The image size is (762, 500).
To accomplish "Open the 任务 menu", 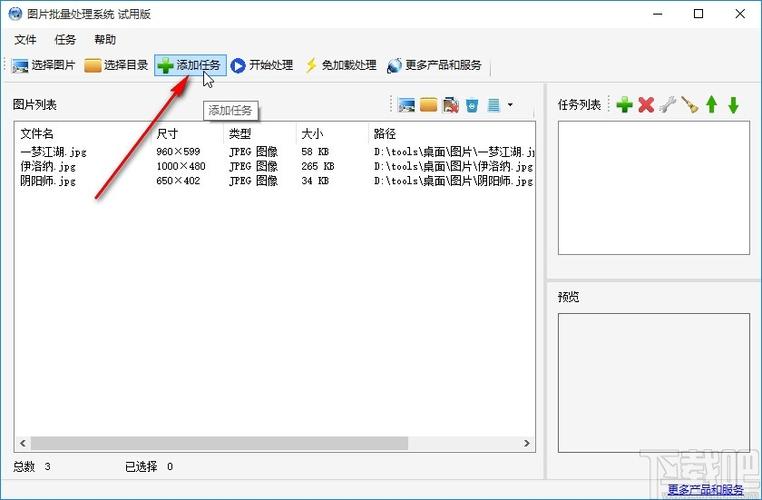I will 65,40.
